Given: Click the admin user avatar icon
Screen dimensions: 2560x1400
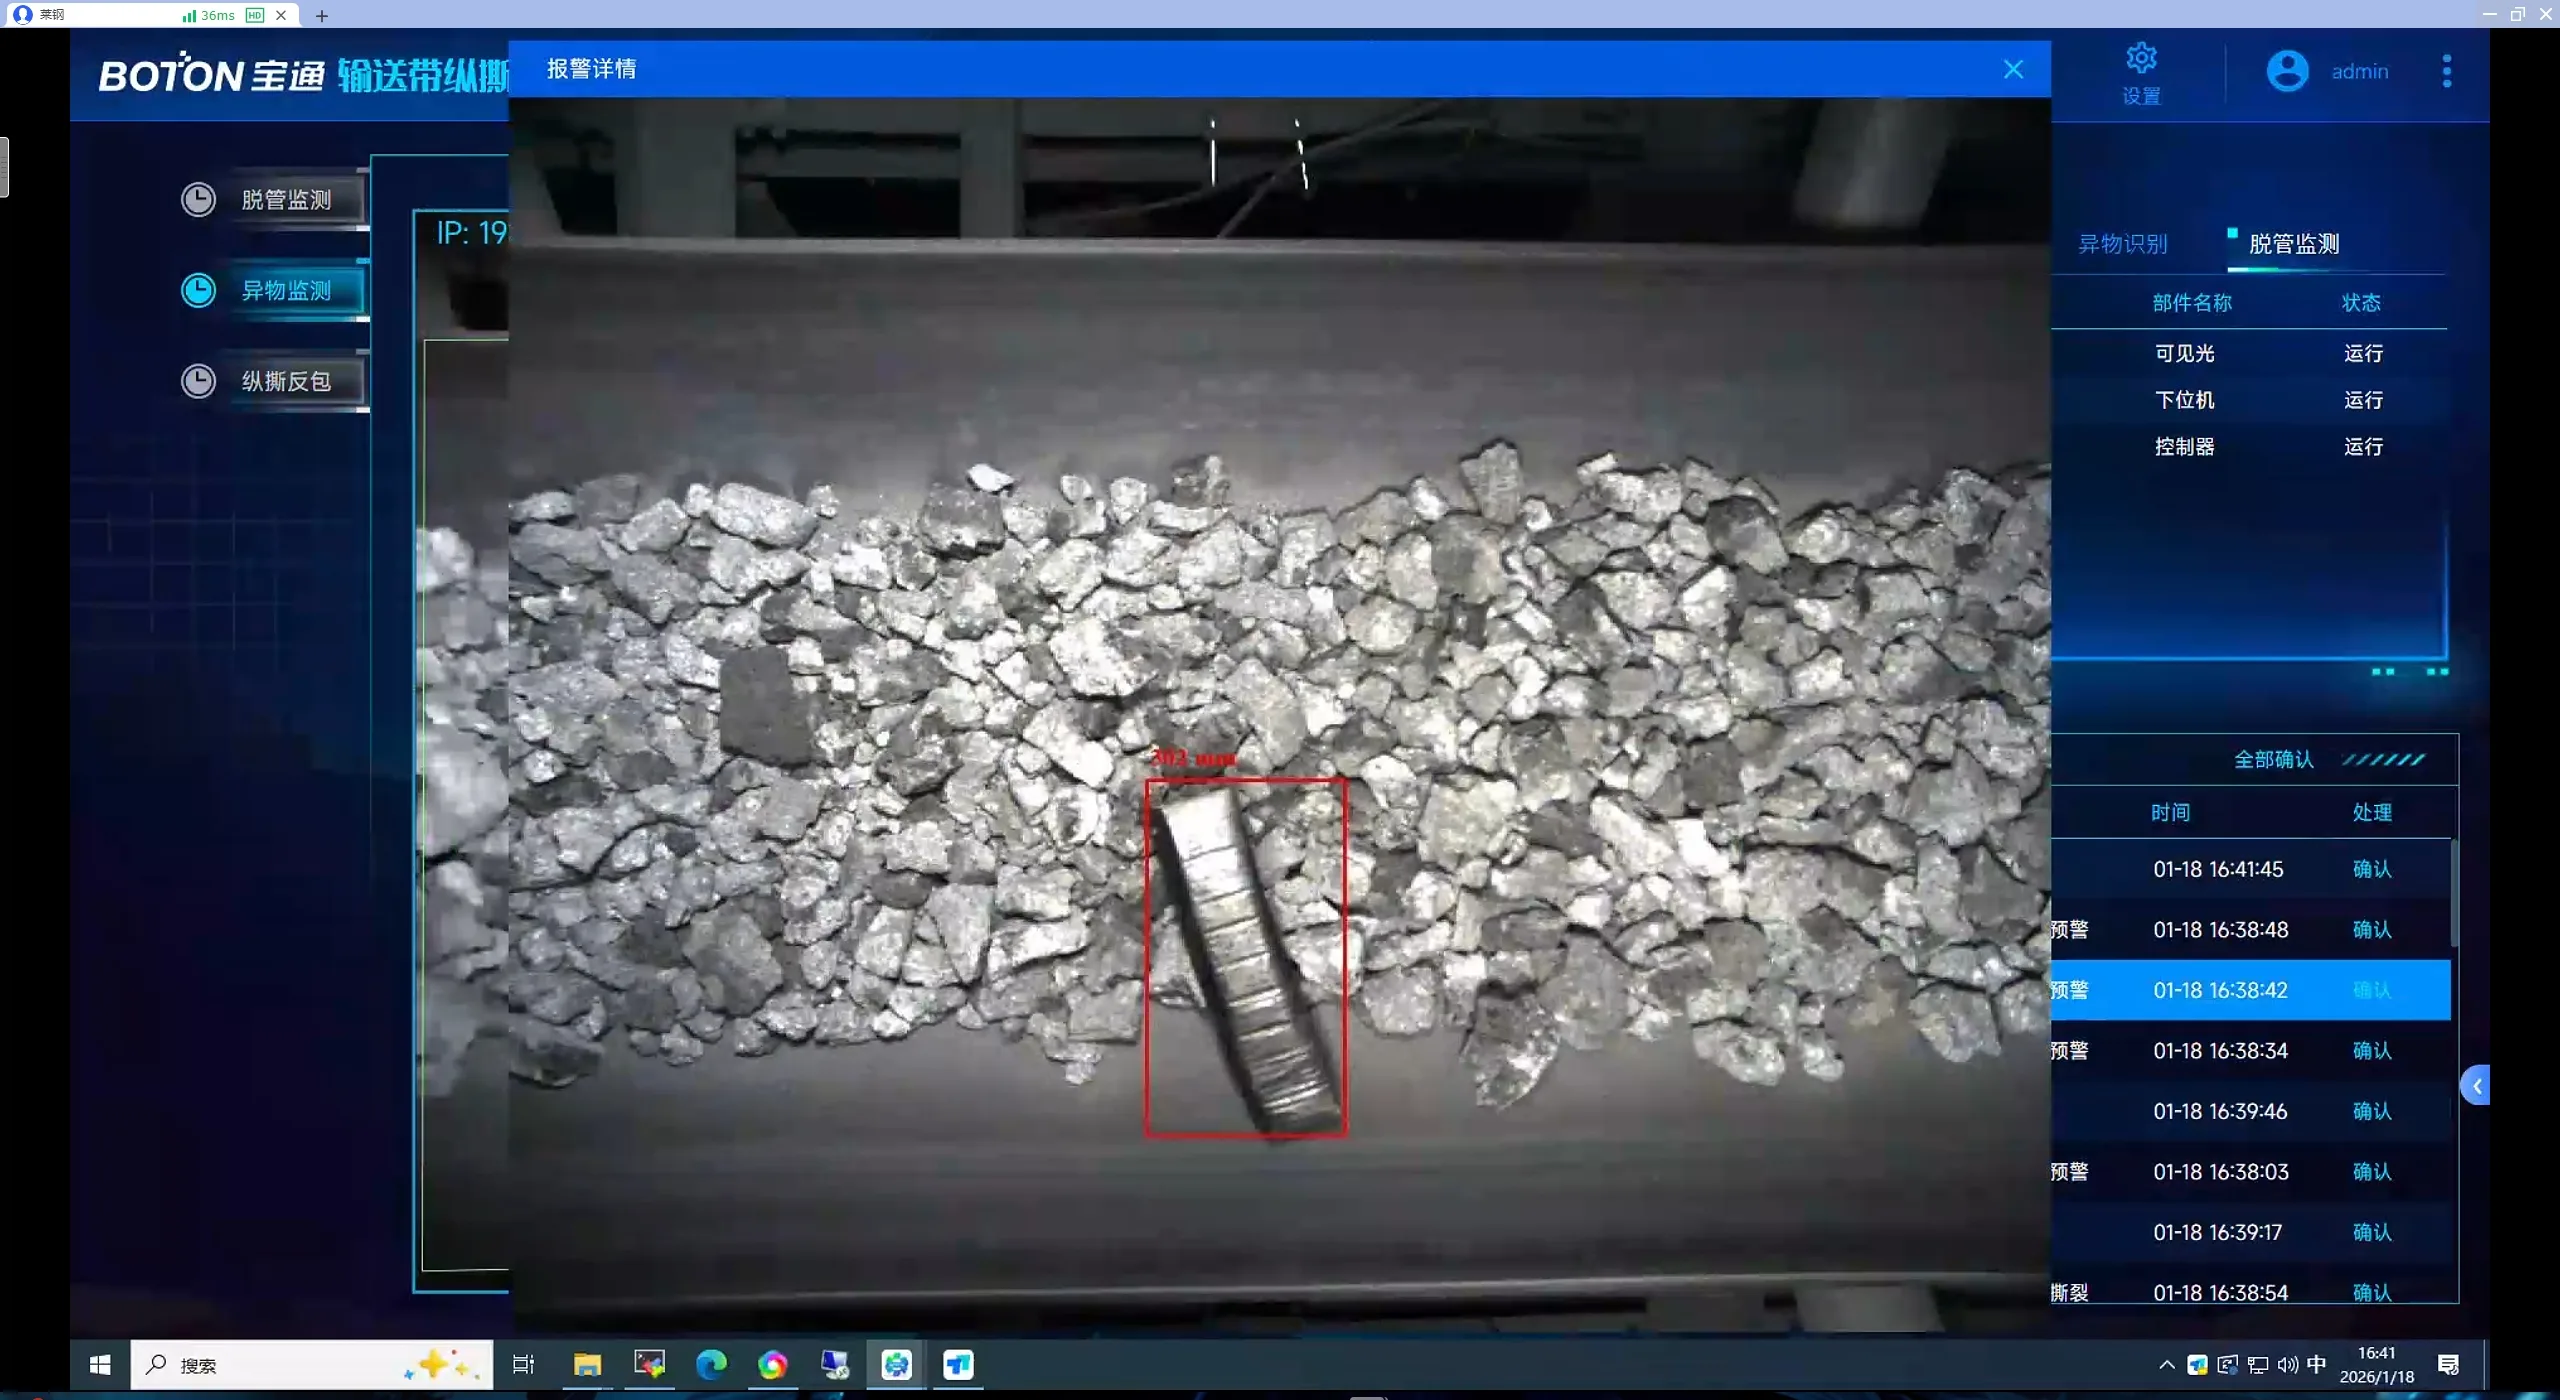Looking at the screenshot, I should click(x=2287, y=71).
